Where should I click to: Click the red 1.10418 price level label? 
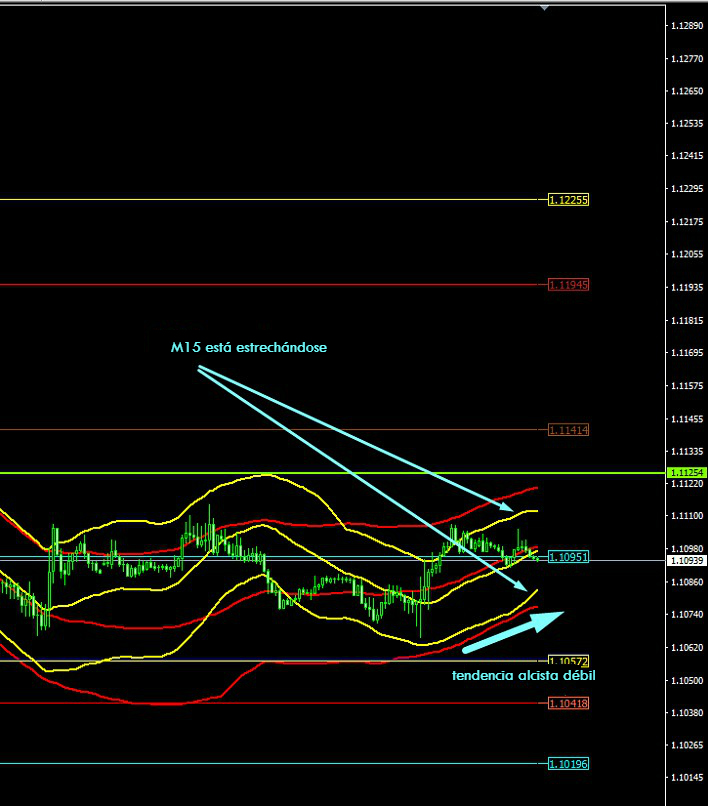click(x=568, y=703)
